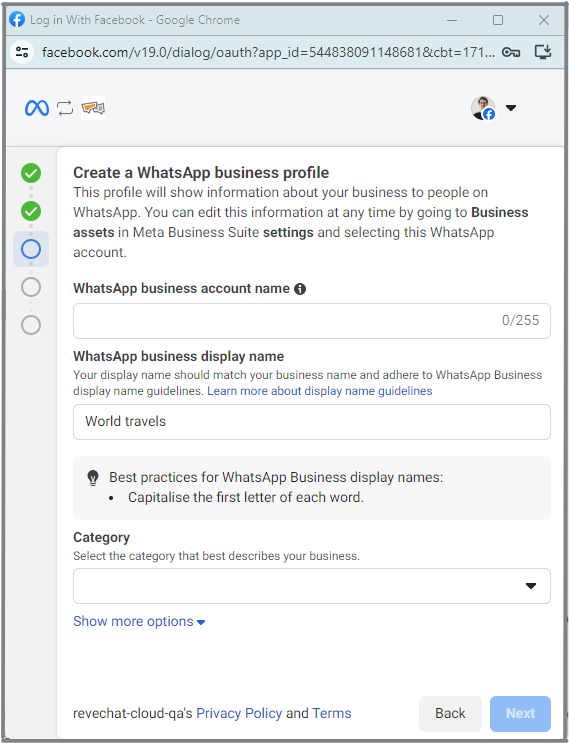Click the revechat app logo icon
The height and width of the screenshot is (743, 569).
pyautogui.click(x=93, y=108)
